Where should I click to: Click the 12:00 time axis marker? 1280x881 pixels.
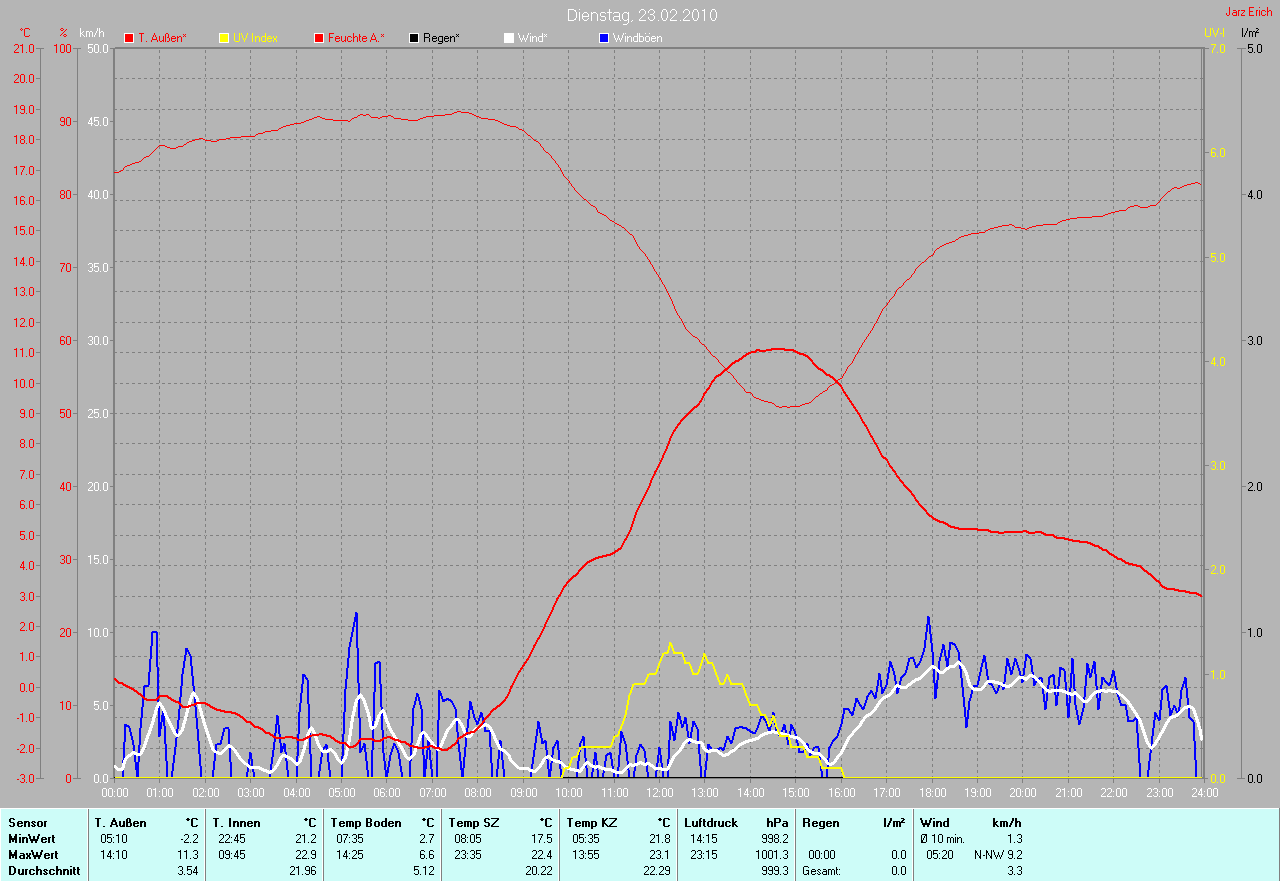tap(659, 793)
